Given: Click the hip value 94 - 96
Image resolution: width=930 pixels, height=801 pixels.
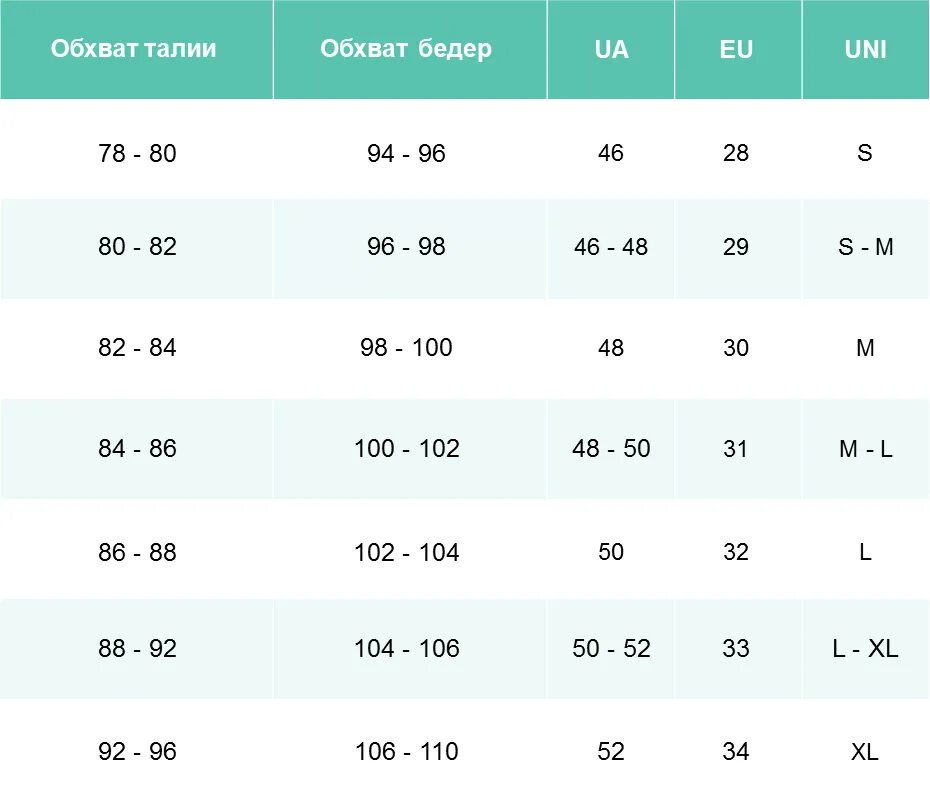Looking at the screenshot, I should coord(406,153).
